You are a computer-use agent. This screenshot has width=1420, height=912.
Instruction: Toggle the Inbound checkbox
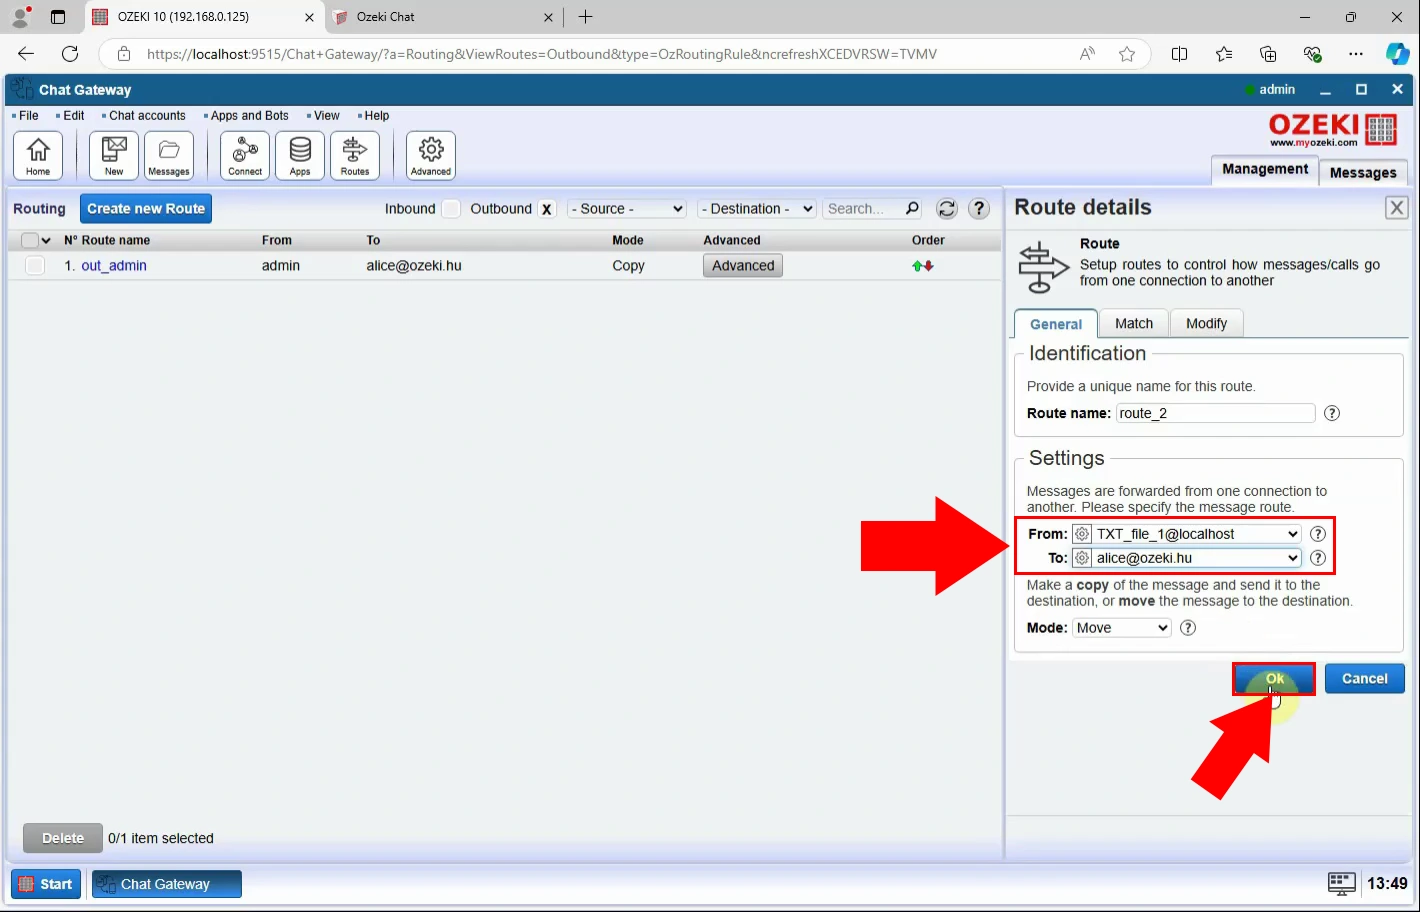click(451, 208)
